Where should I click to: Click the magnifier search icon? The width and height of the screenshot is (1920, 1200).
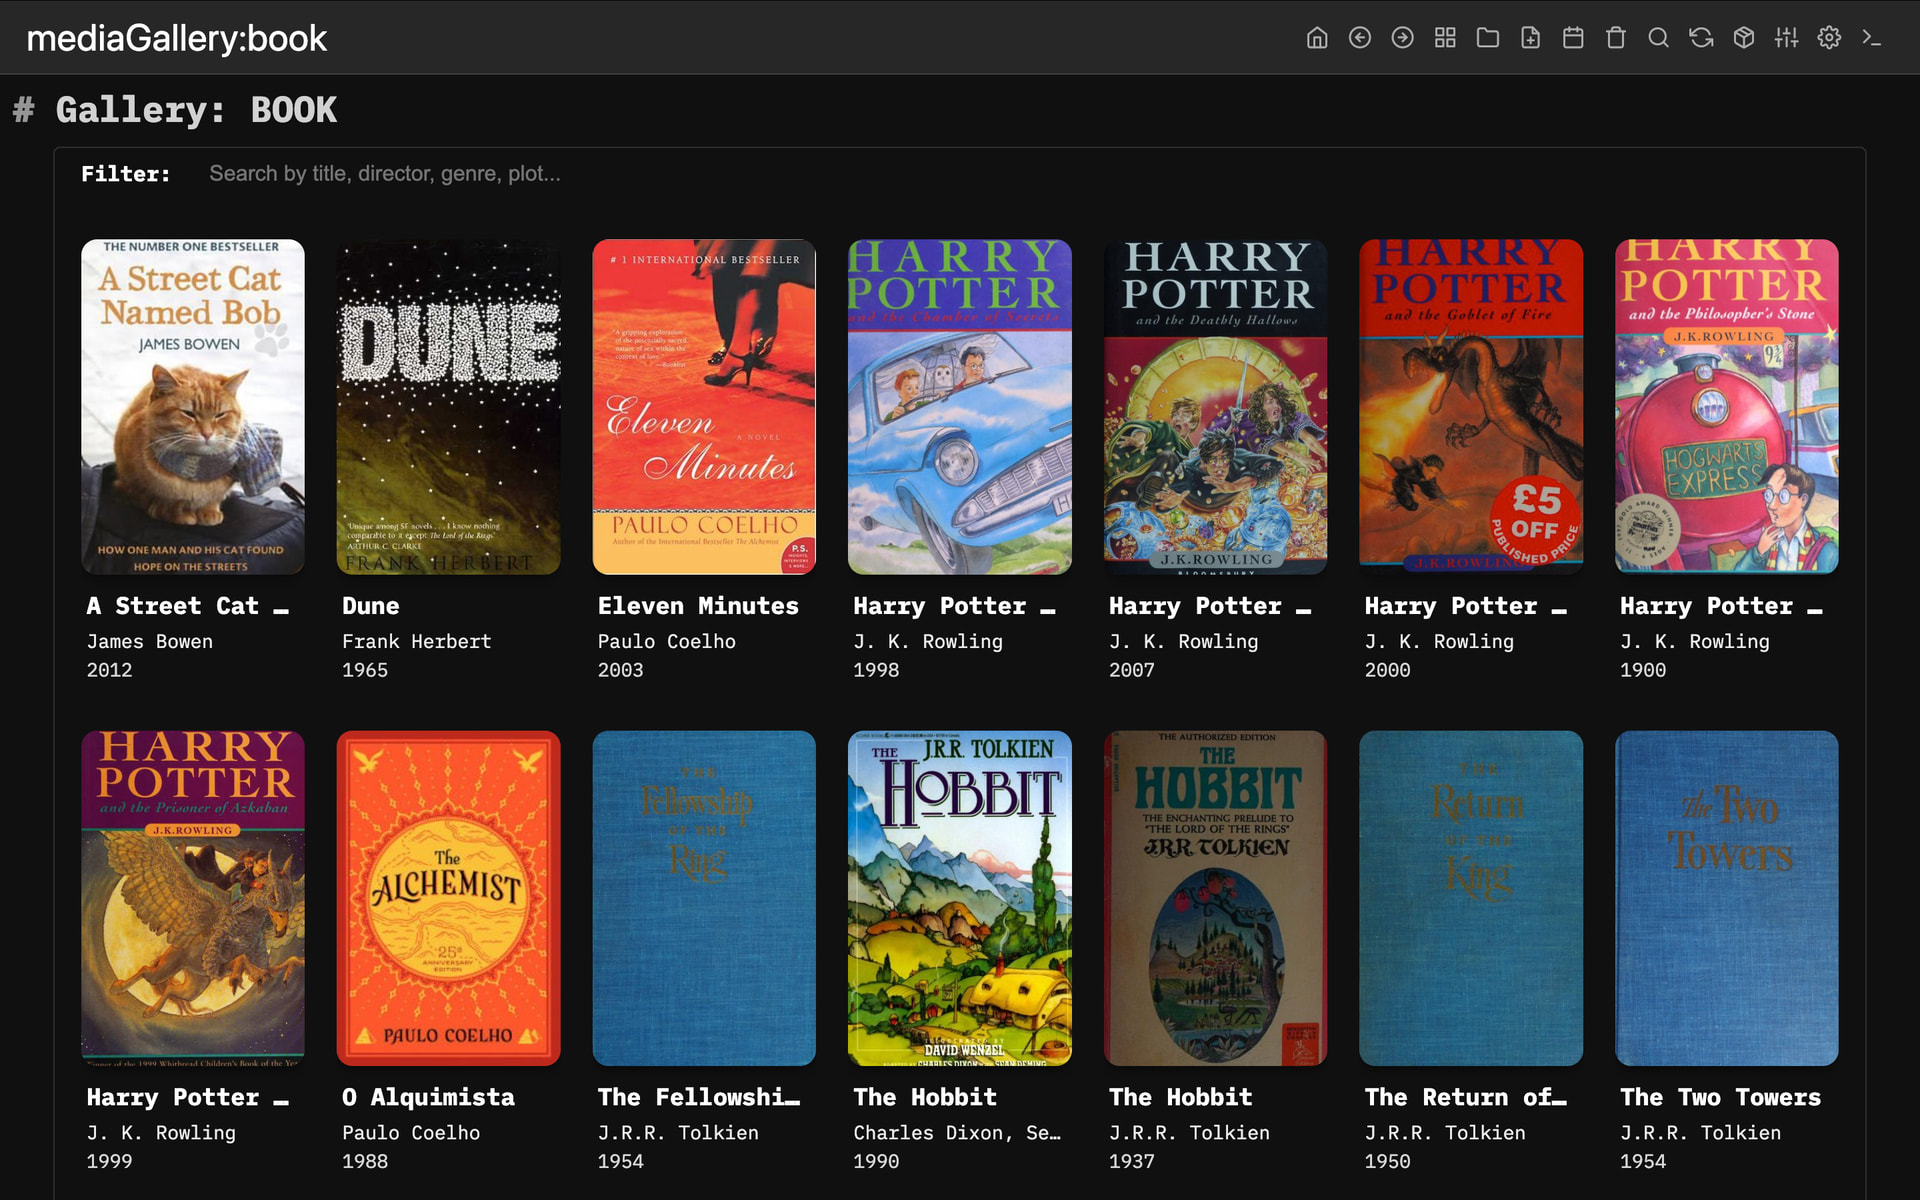[1658, 38]
